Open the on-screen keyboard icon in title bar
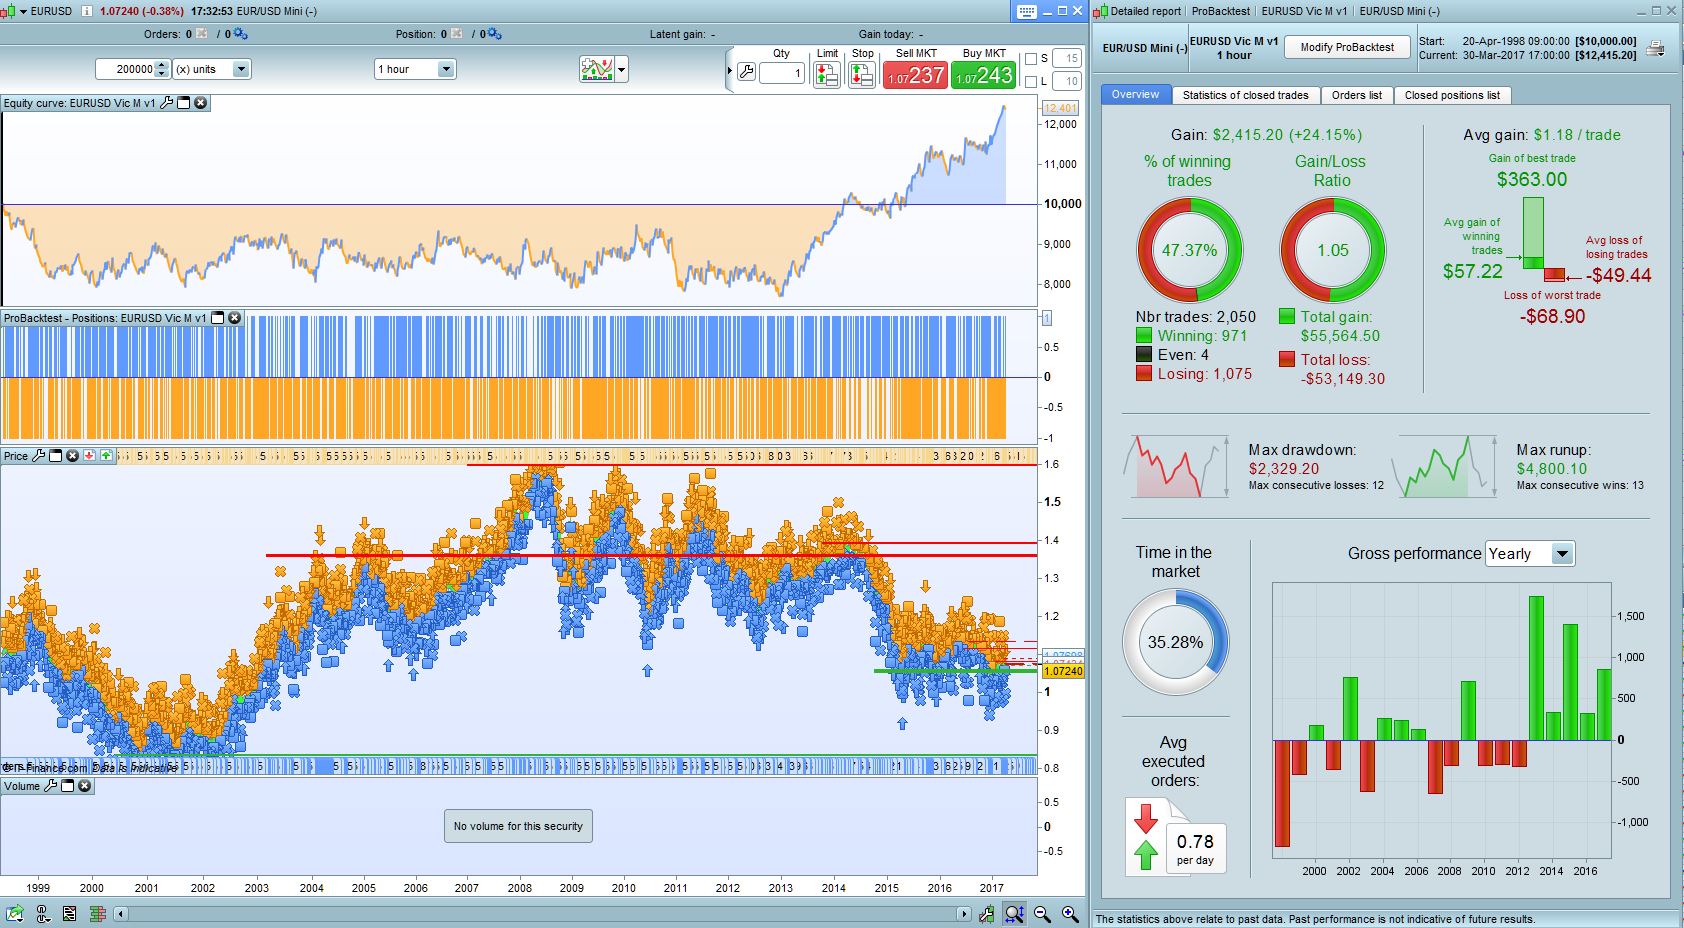This screenshot has width=1684, height=928. click(1027, 11)
